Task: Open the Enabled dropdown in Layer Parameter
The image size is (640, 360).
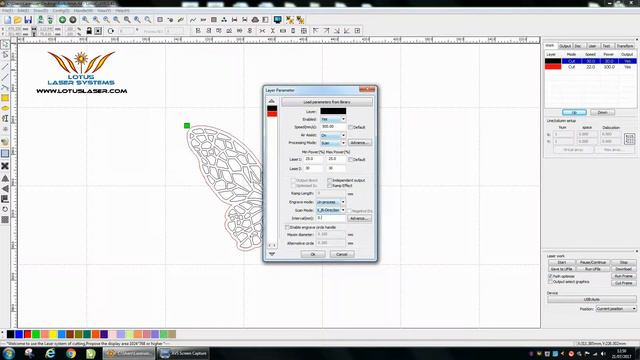Action: tap(333, 119)
